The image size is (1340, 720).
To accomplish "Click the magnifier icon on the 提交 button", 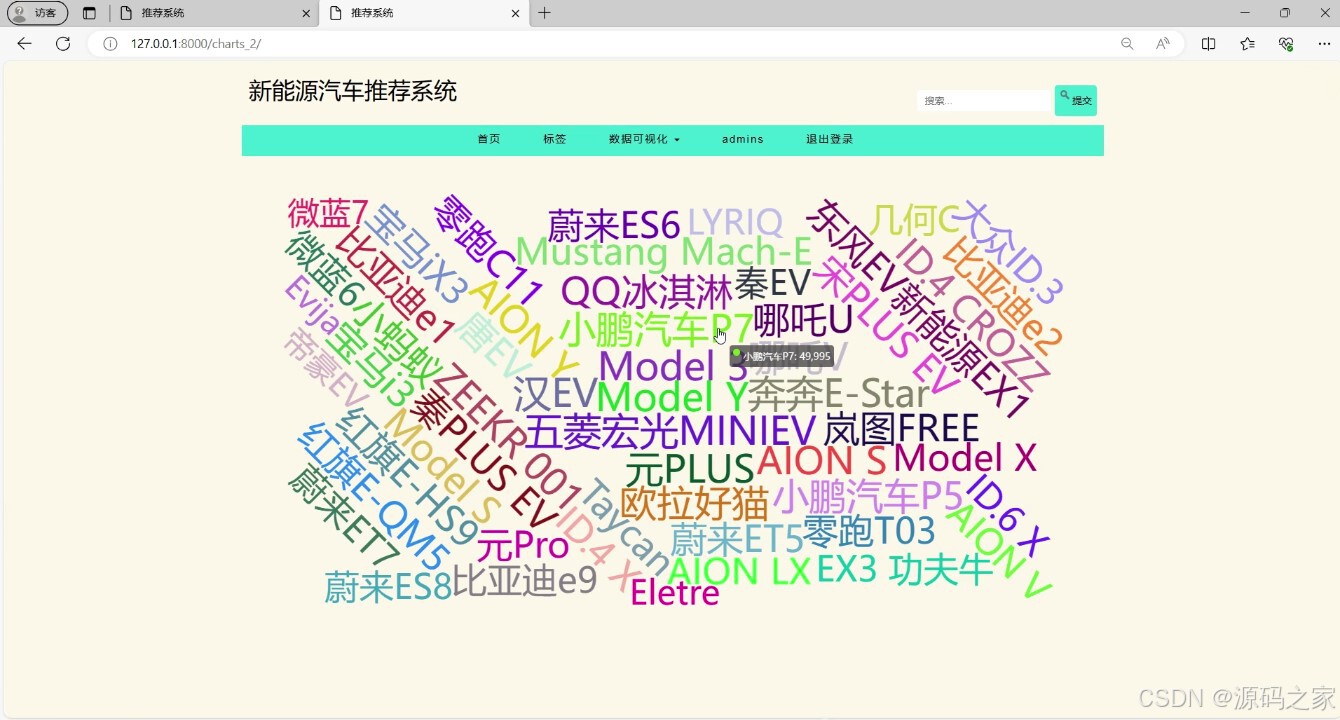I will click(1064, 92).
